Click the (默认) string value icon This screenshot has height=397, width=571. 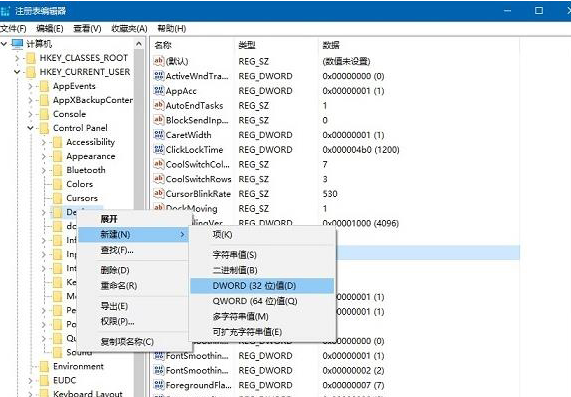[158, 61]
